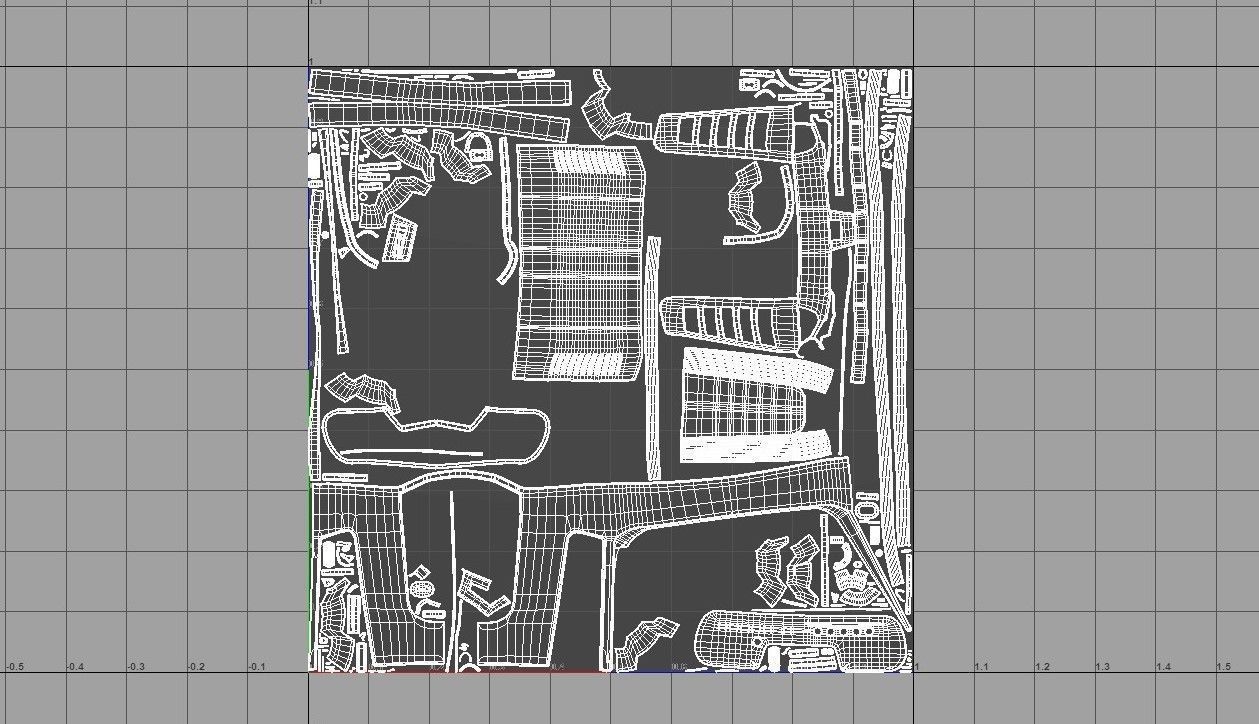The width and height of the screenshot is (1259, 724).
Task: Select the large ribbed rectangular UV shell in center
Action: coord(578,262)
